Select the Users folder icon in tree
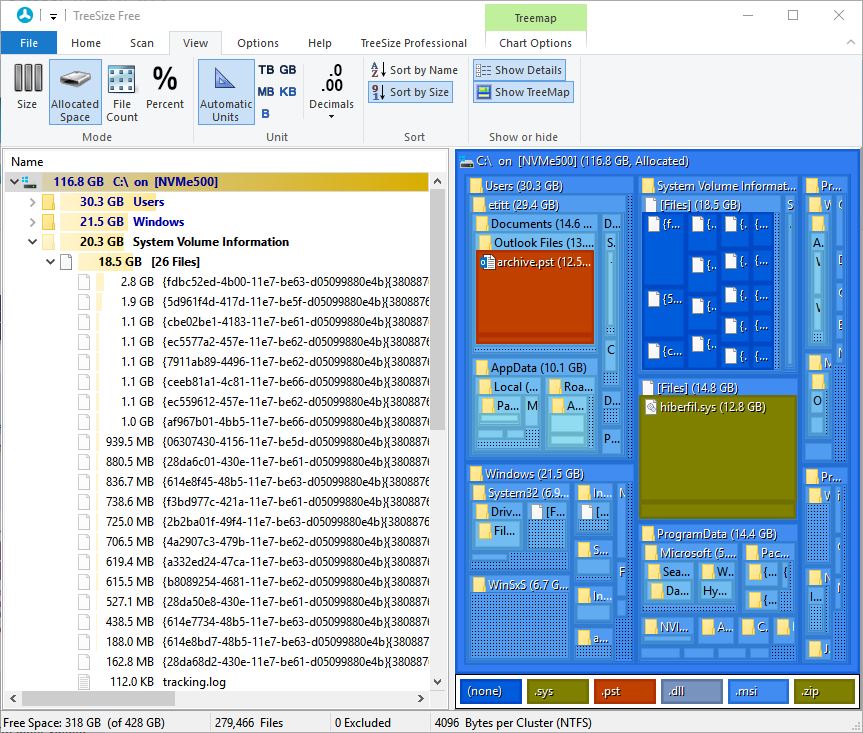Screen dimensions: 863x733 (x=48, y=202)
